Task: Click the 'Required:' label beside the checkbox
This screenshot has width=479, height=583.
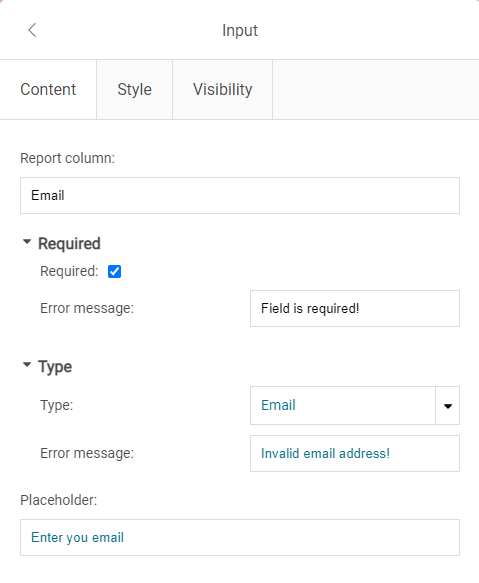Action: 69,271
